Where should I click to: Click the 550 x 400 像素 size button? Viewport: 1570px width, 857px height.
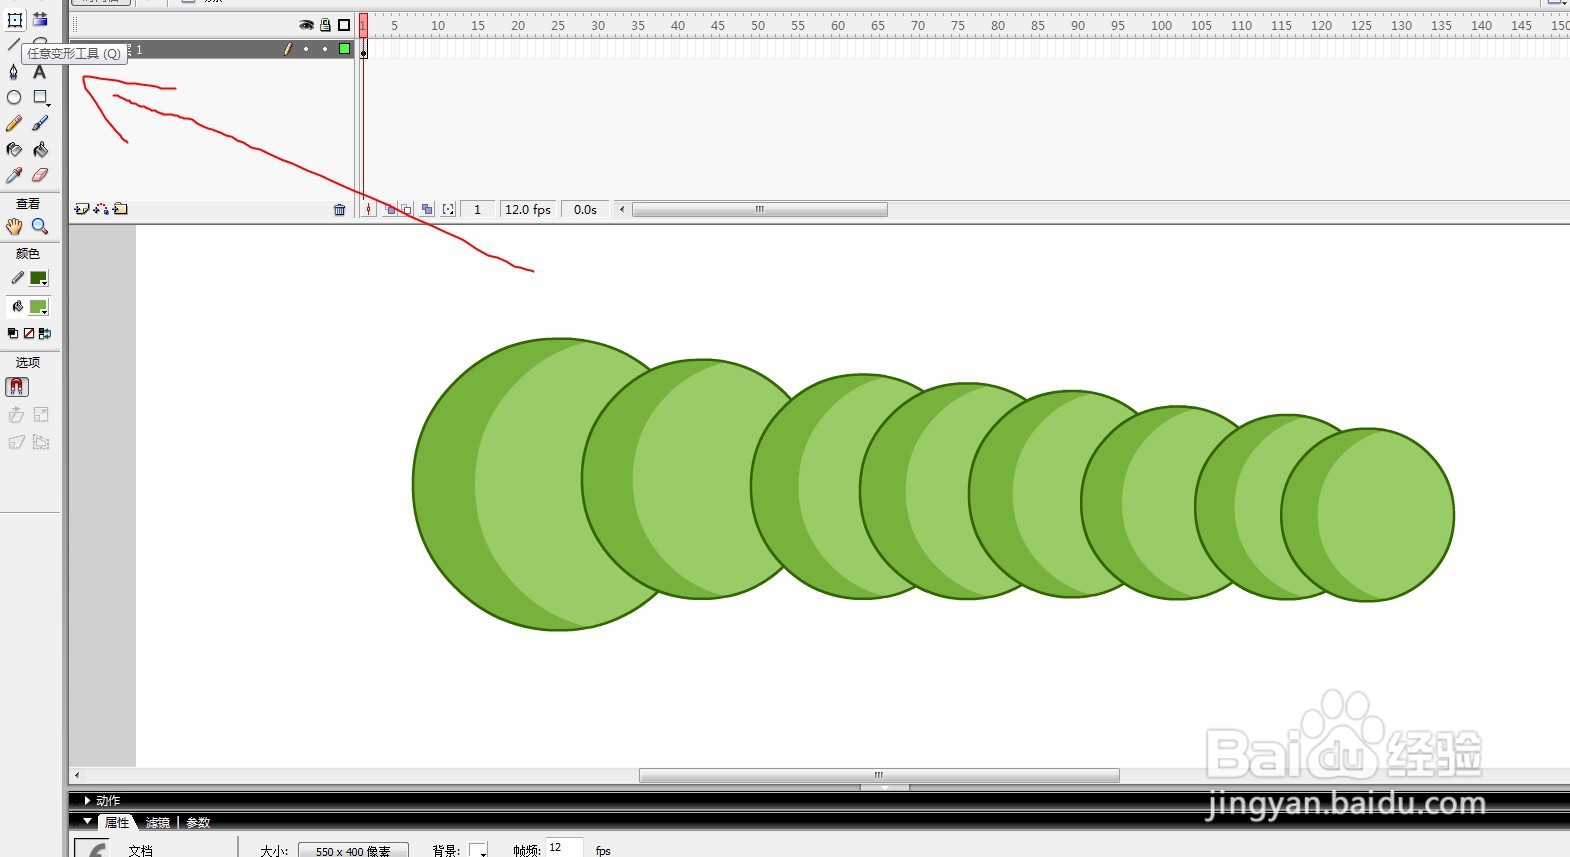point(353,851)
